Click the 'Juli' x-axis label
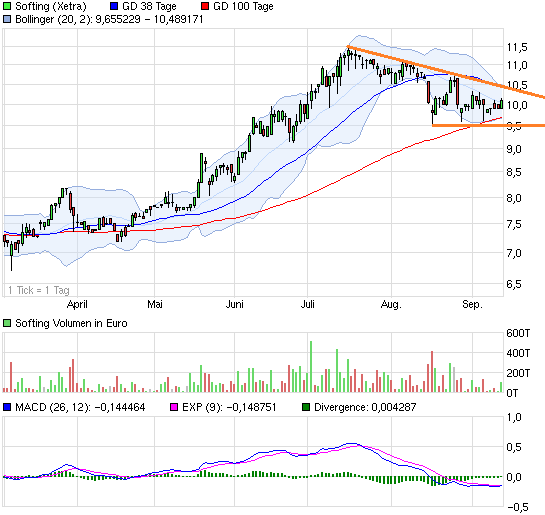Screen dimensions: 545x515 [x=308, y=304]
